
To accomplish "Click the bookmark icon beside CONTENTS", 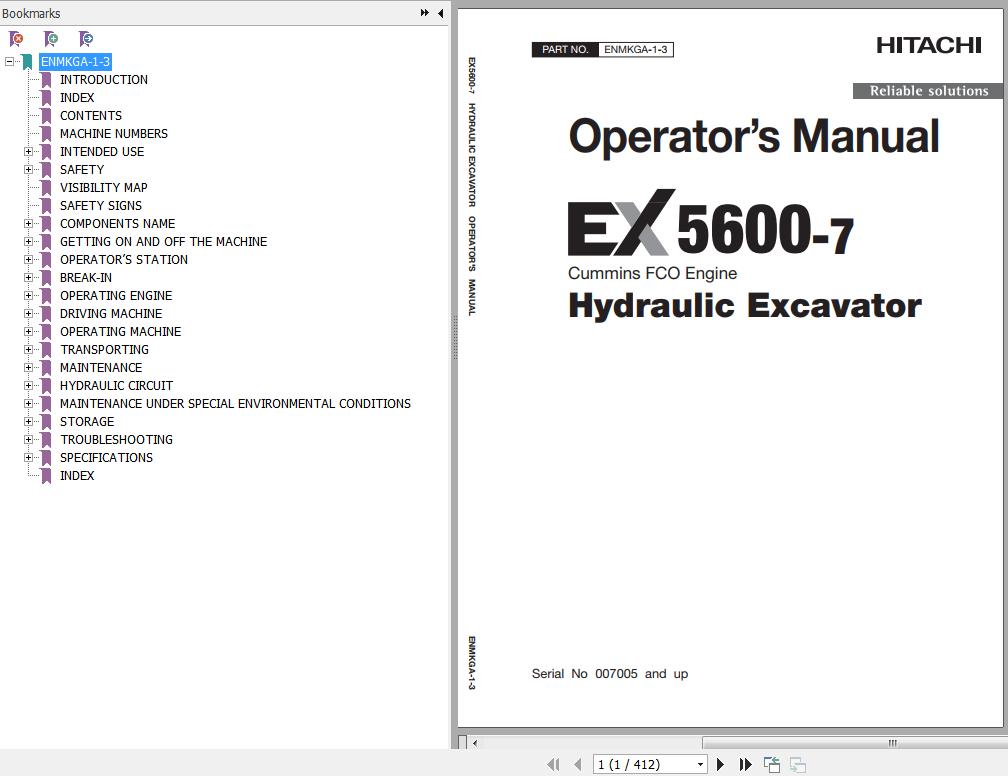I will point(46,116).
